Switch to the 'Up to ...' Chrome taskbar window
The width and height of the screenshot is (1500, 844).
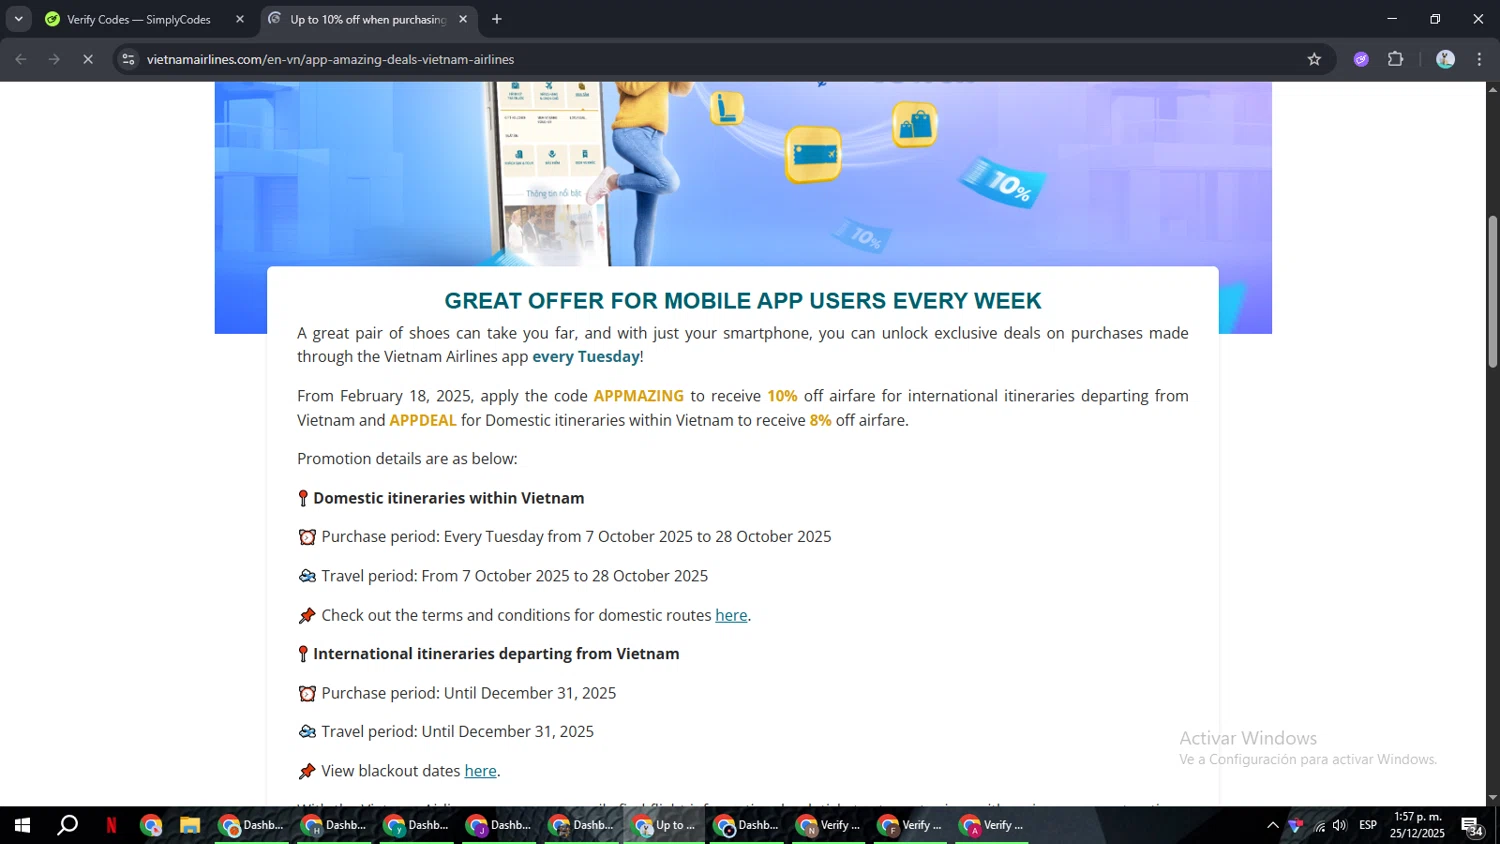point(664,825)
